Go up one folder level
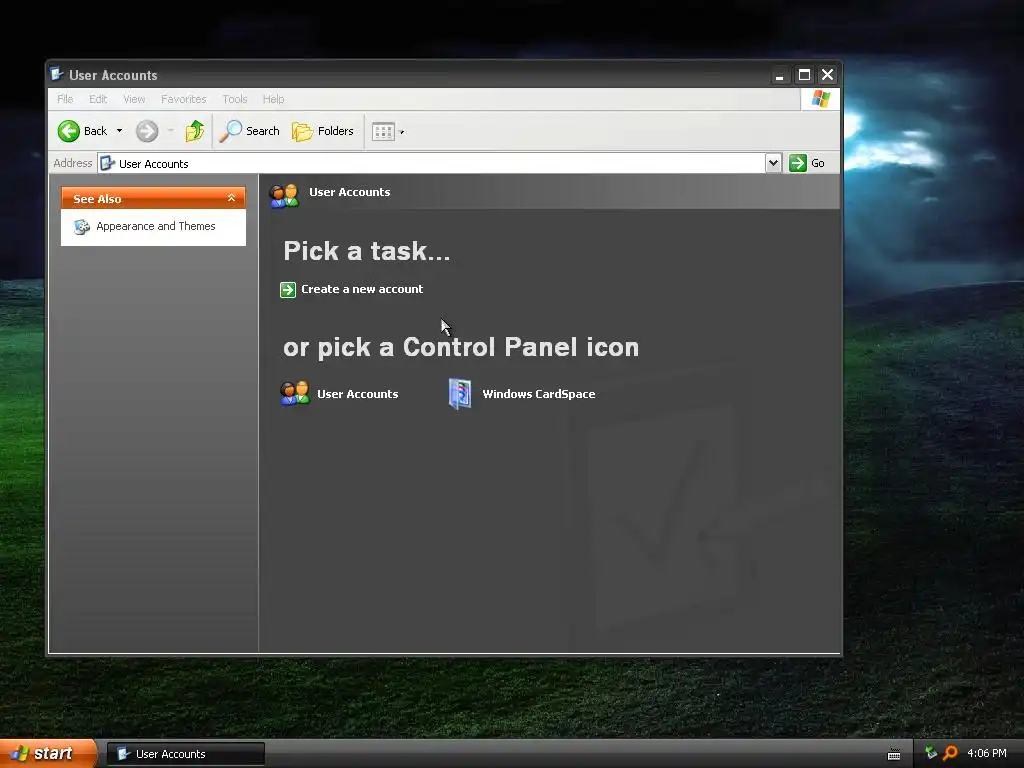The width and height of the screenshot is (1024, 768). pos(194,131)
